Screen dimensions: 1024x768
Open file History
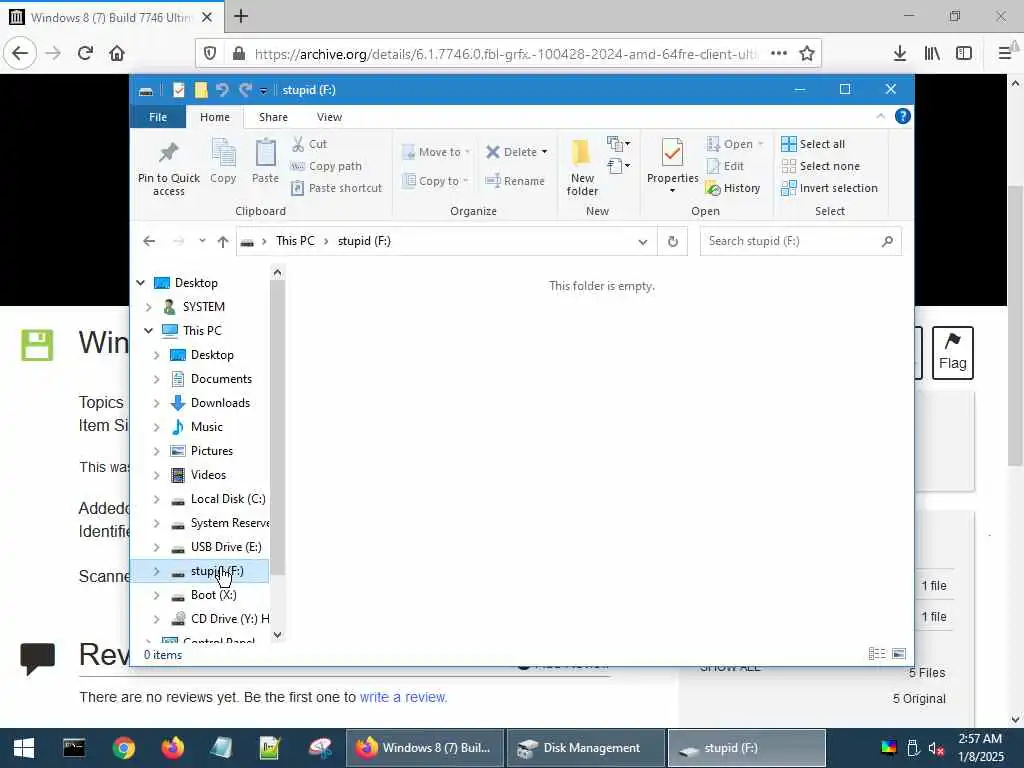[733, 188]
